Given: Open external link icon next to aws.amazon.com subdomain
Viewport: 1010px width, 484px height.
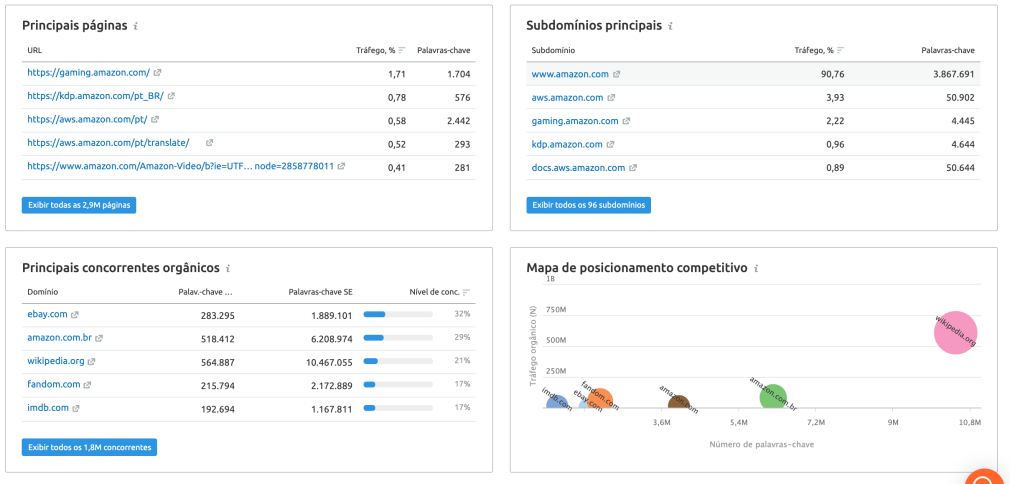Looking at the screenshot, I should point(611,98).
